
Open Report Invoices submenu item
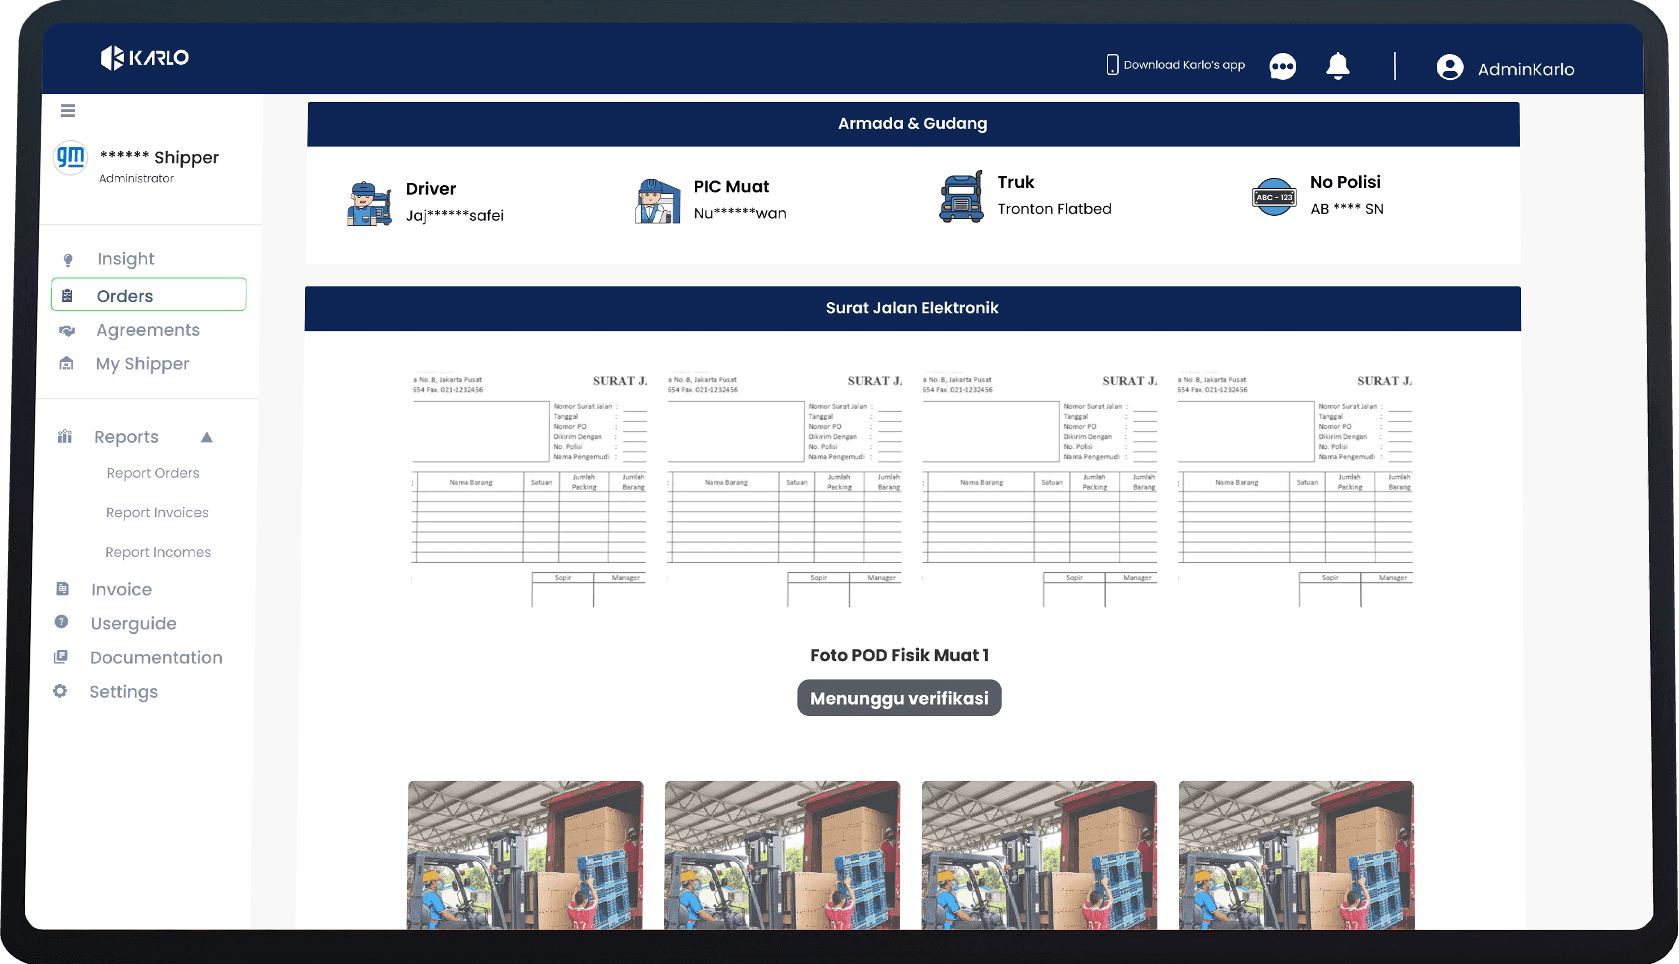point(157,513)
